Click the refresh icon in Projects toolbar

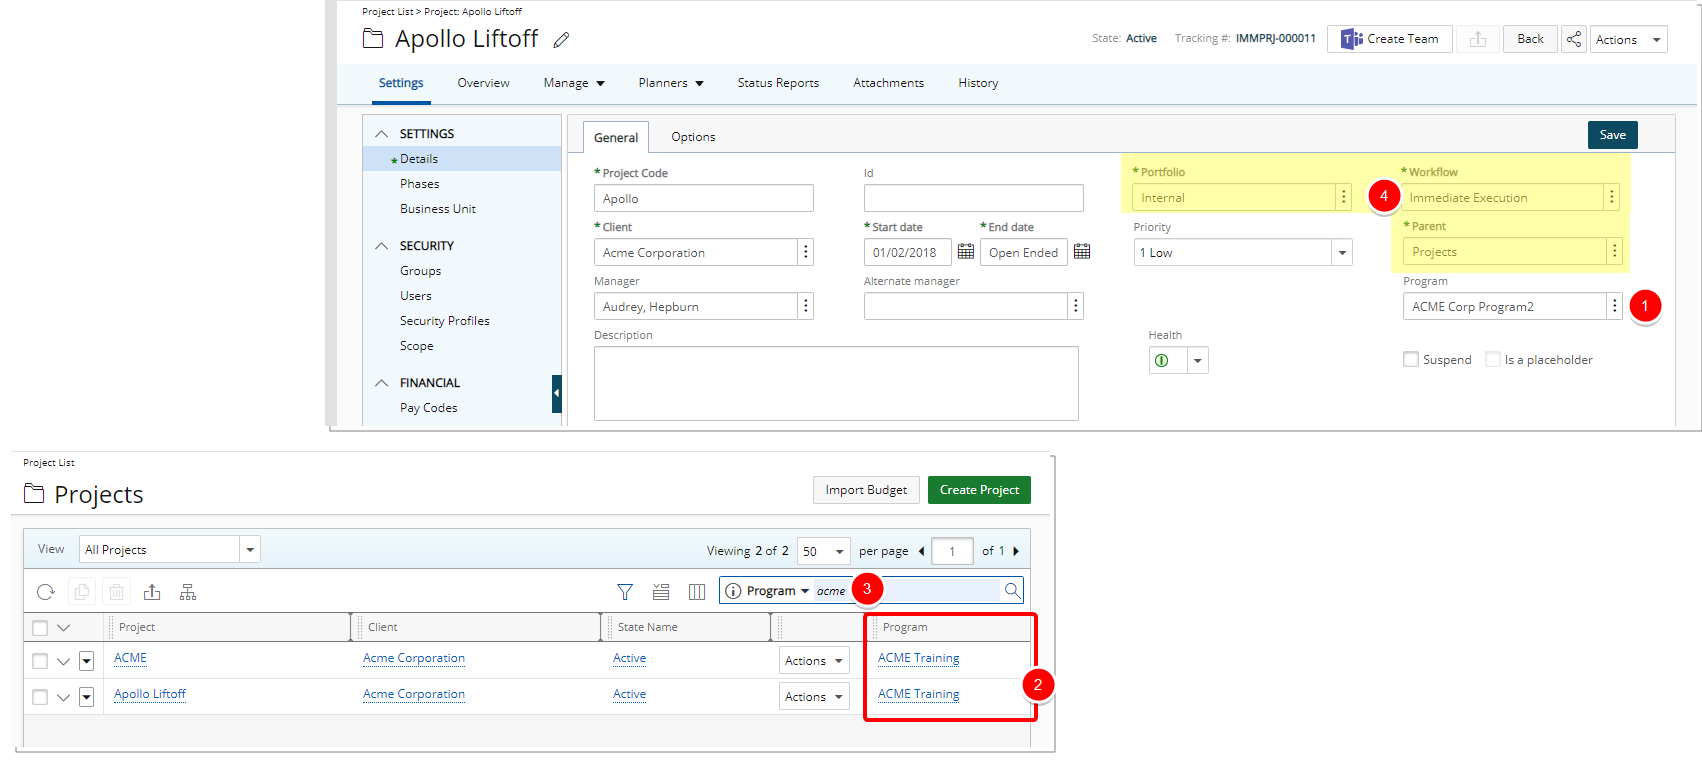46,592
